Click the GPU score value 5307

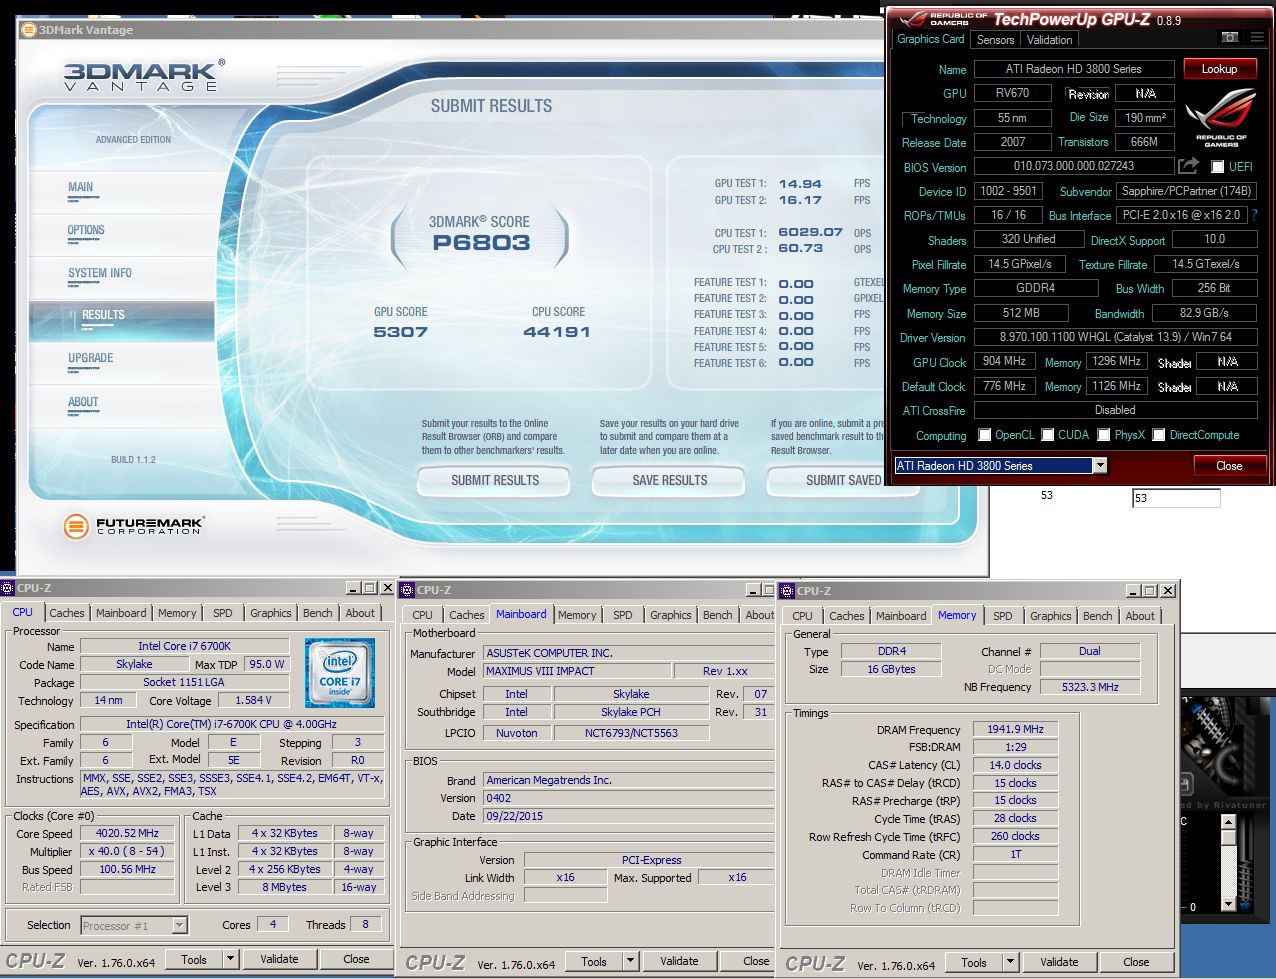(x=401, y=332)
